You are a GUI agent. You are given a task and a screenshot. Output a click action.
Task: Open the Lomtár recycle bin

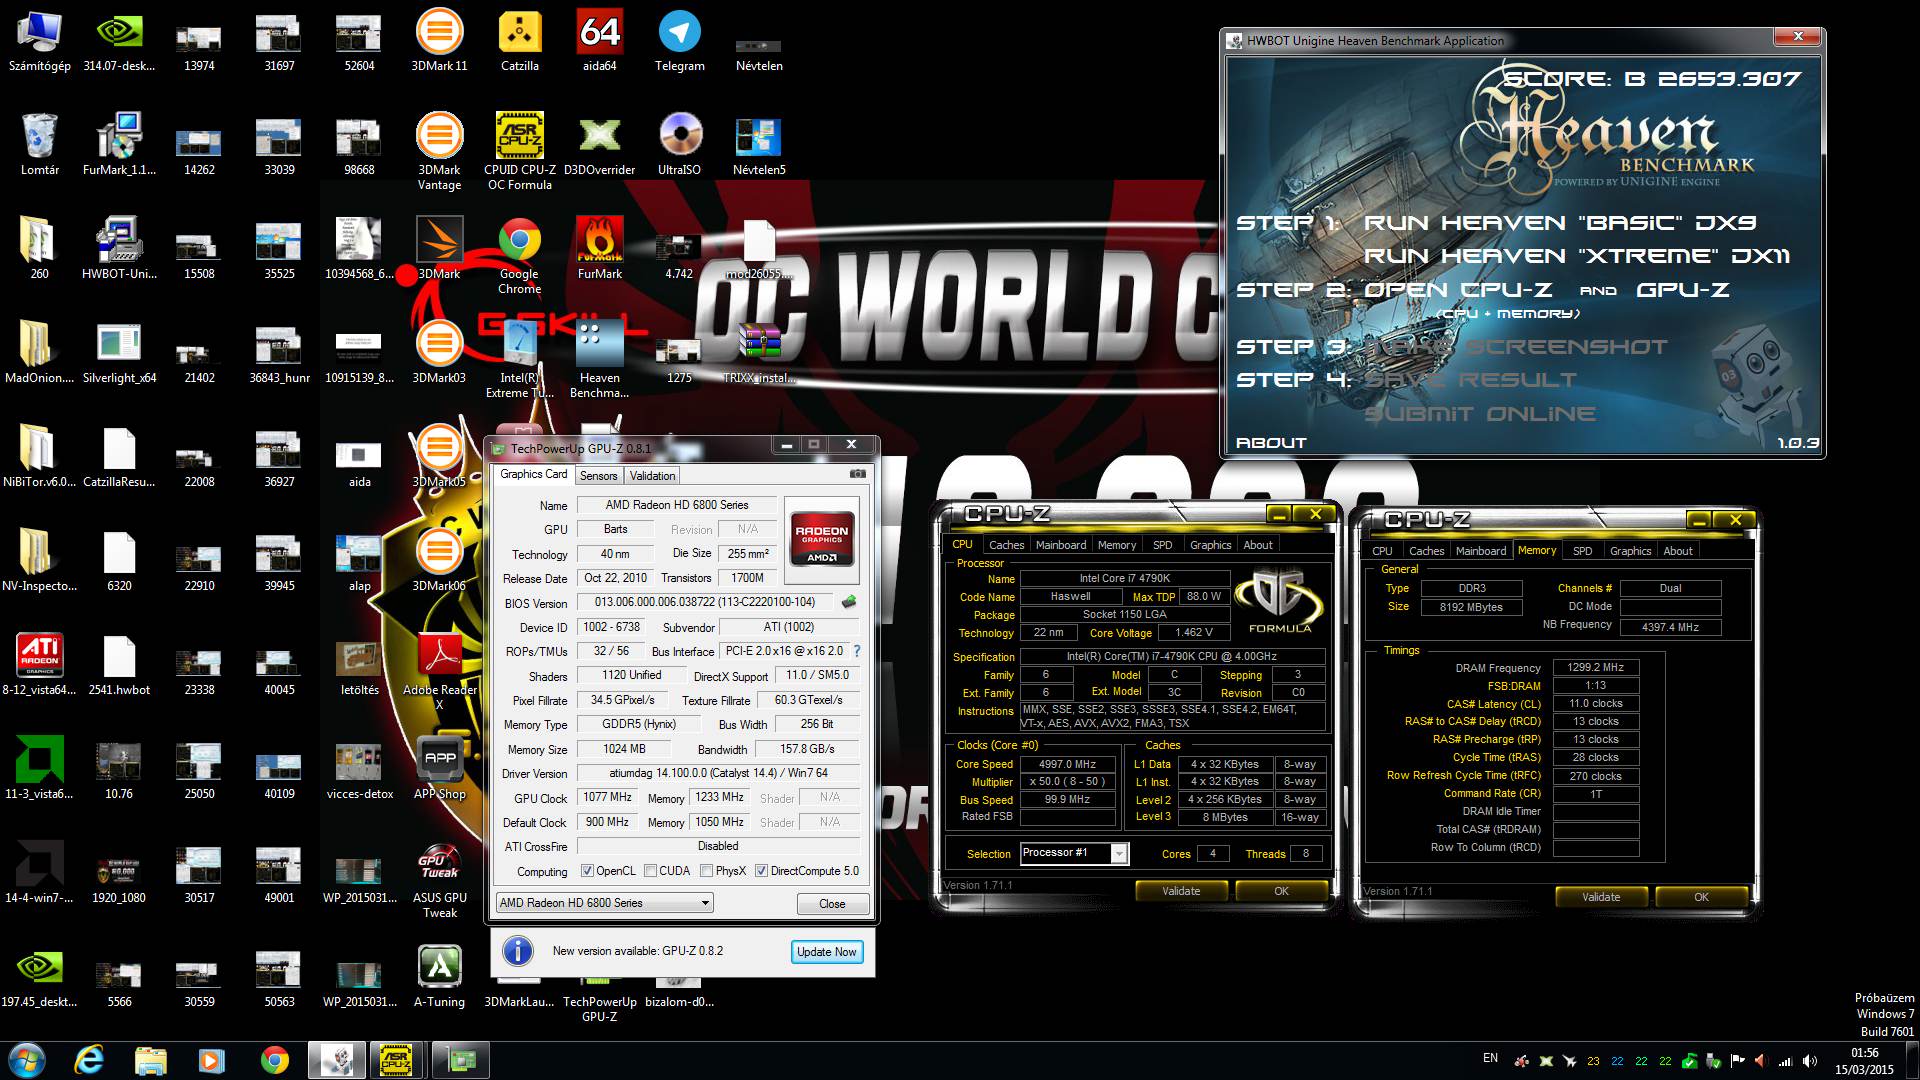click(x=39, y=144)
